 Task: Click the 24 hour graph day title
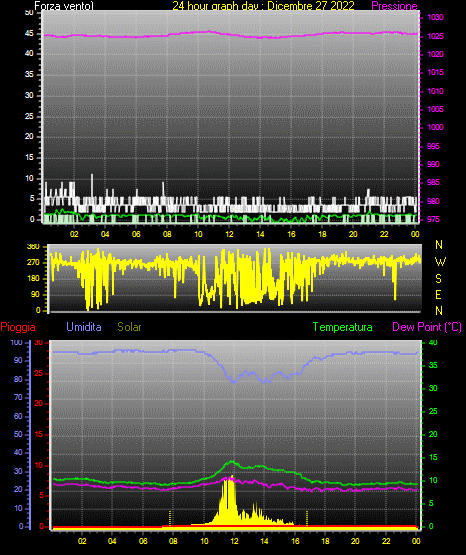263,6
